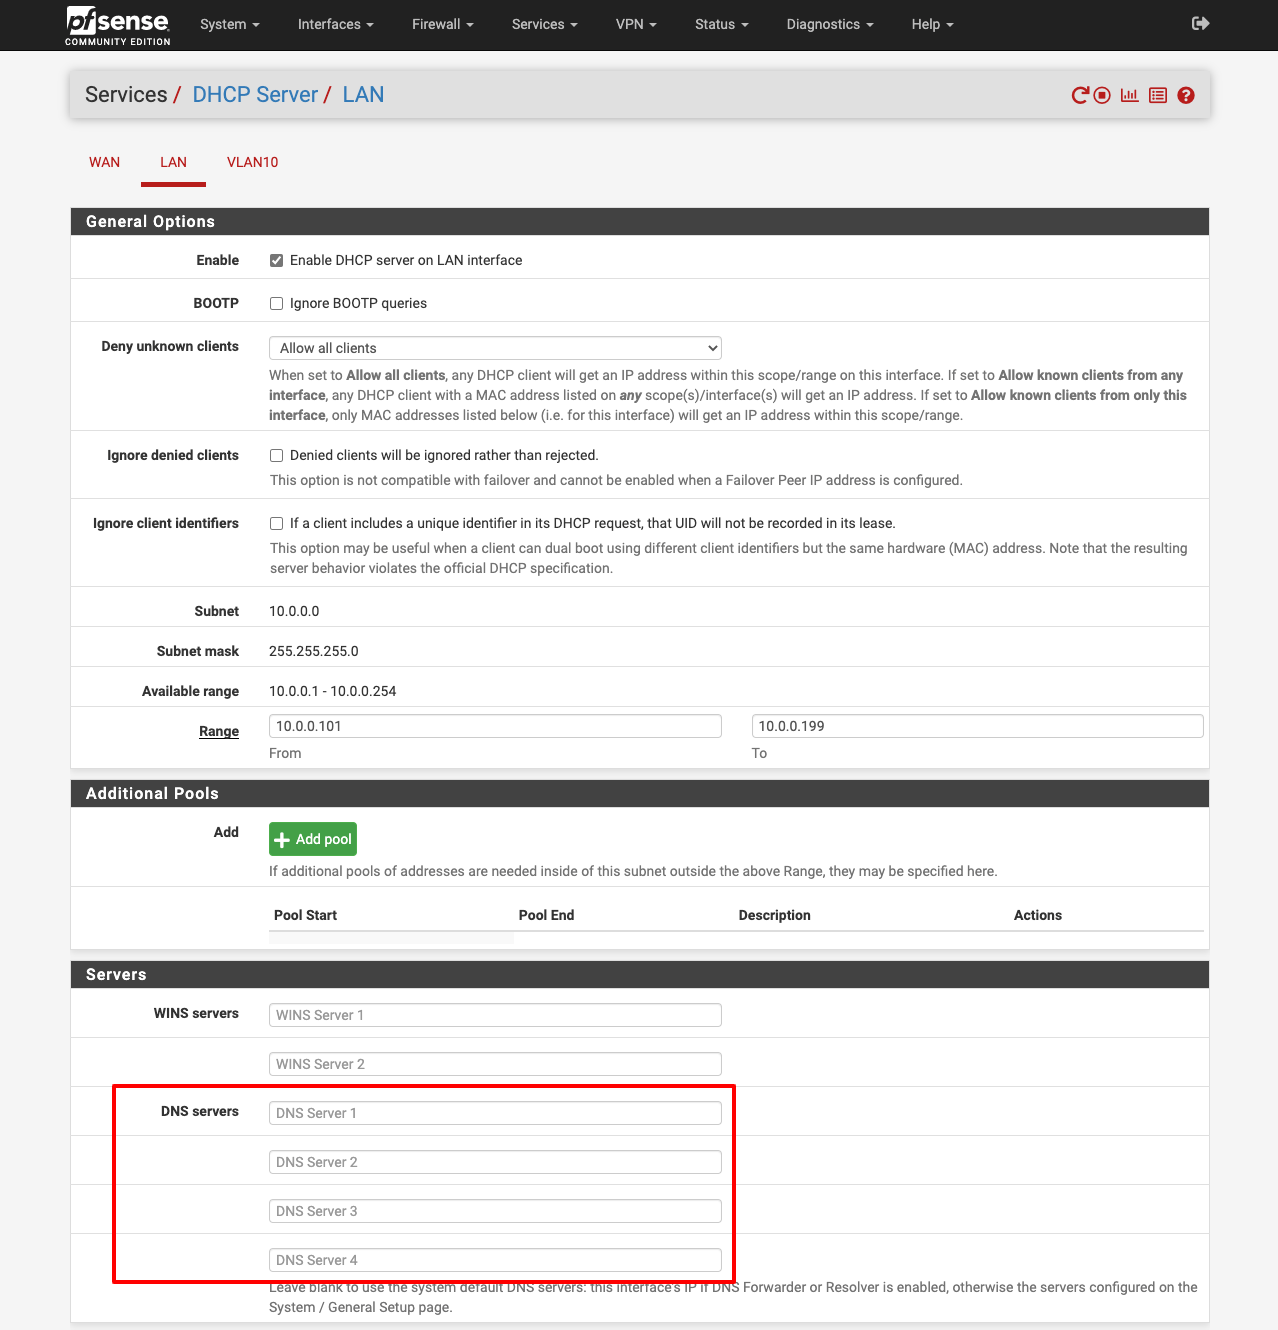This screenshot has width=1278, height=1330.
Task: Tick the Ignore client identifiers checkbox
Action: click(277, 524)
